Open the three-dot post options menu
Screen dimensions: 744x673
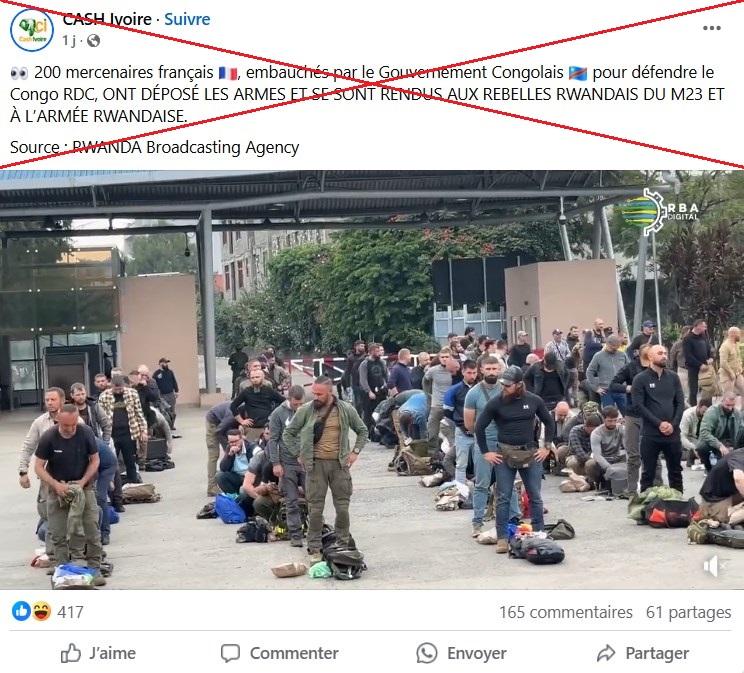(x=712, y=28)
